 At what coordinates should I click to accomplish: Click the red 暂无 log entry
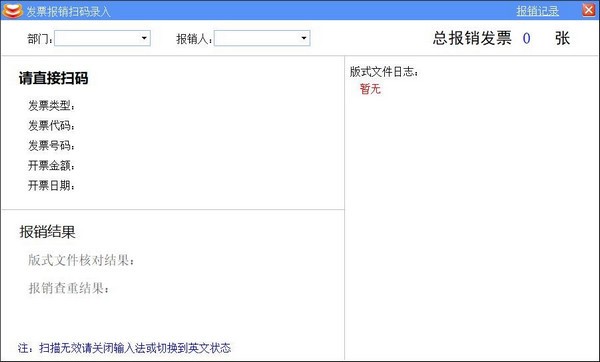370,89
